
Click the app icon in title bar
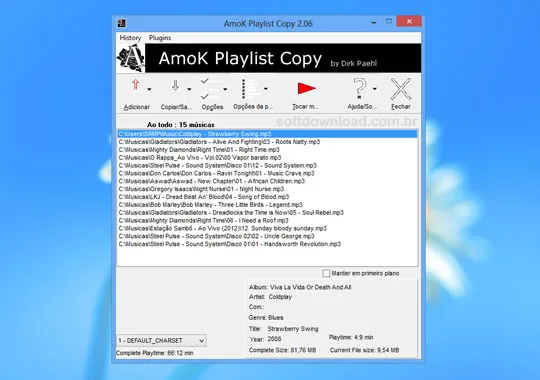click(121, 23)
